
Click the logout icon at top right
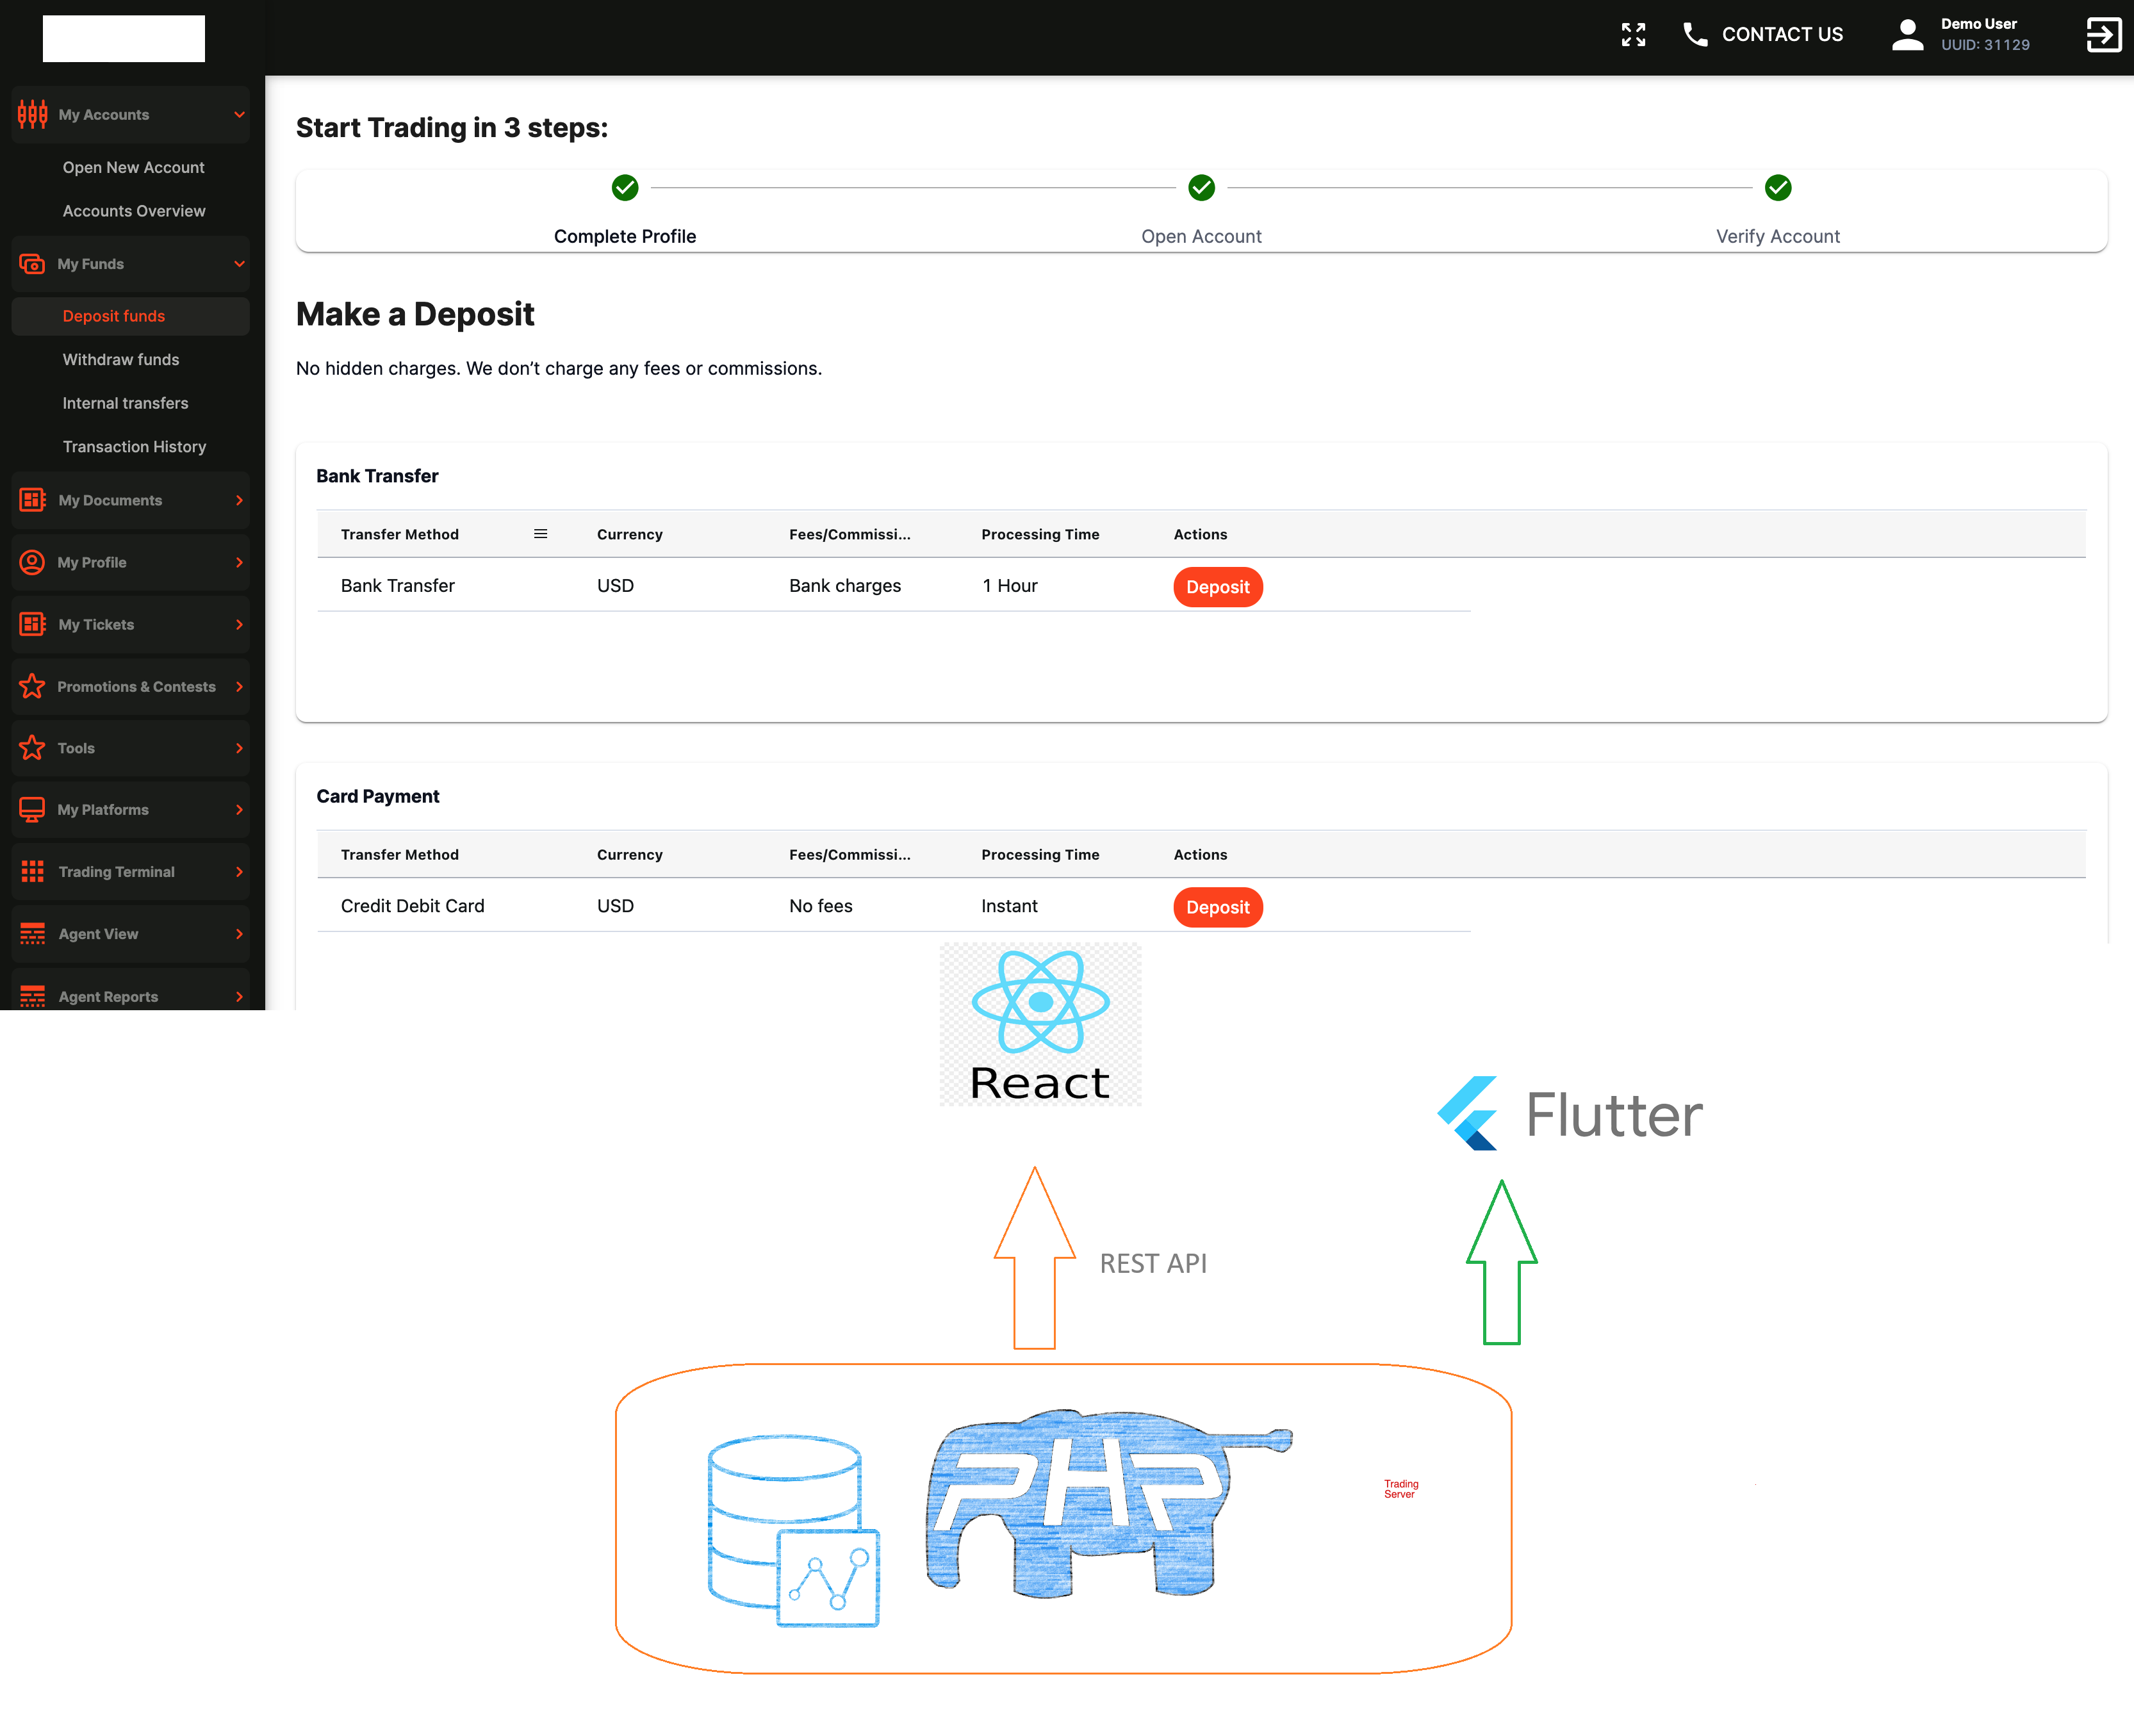point(2103,35)
